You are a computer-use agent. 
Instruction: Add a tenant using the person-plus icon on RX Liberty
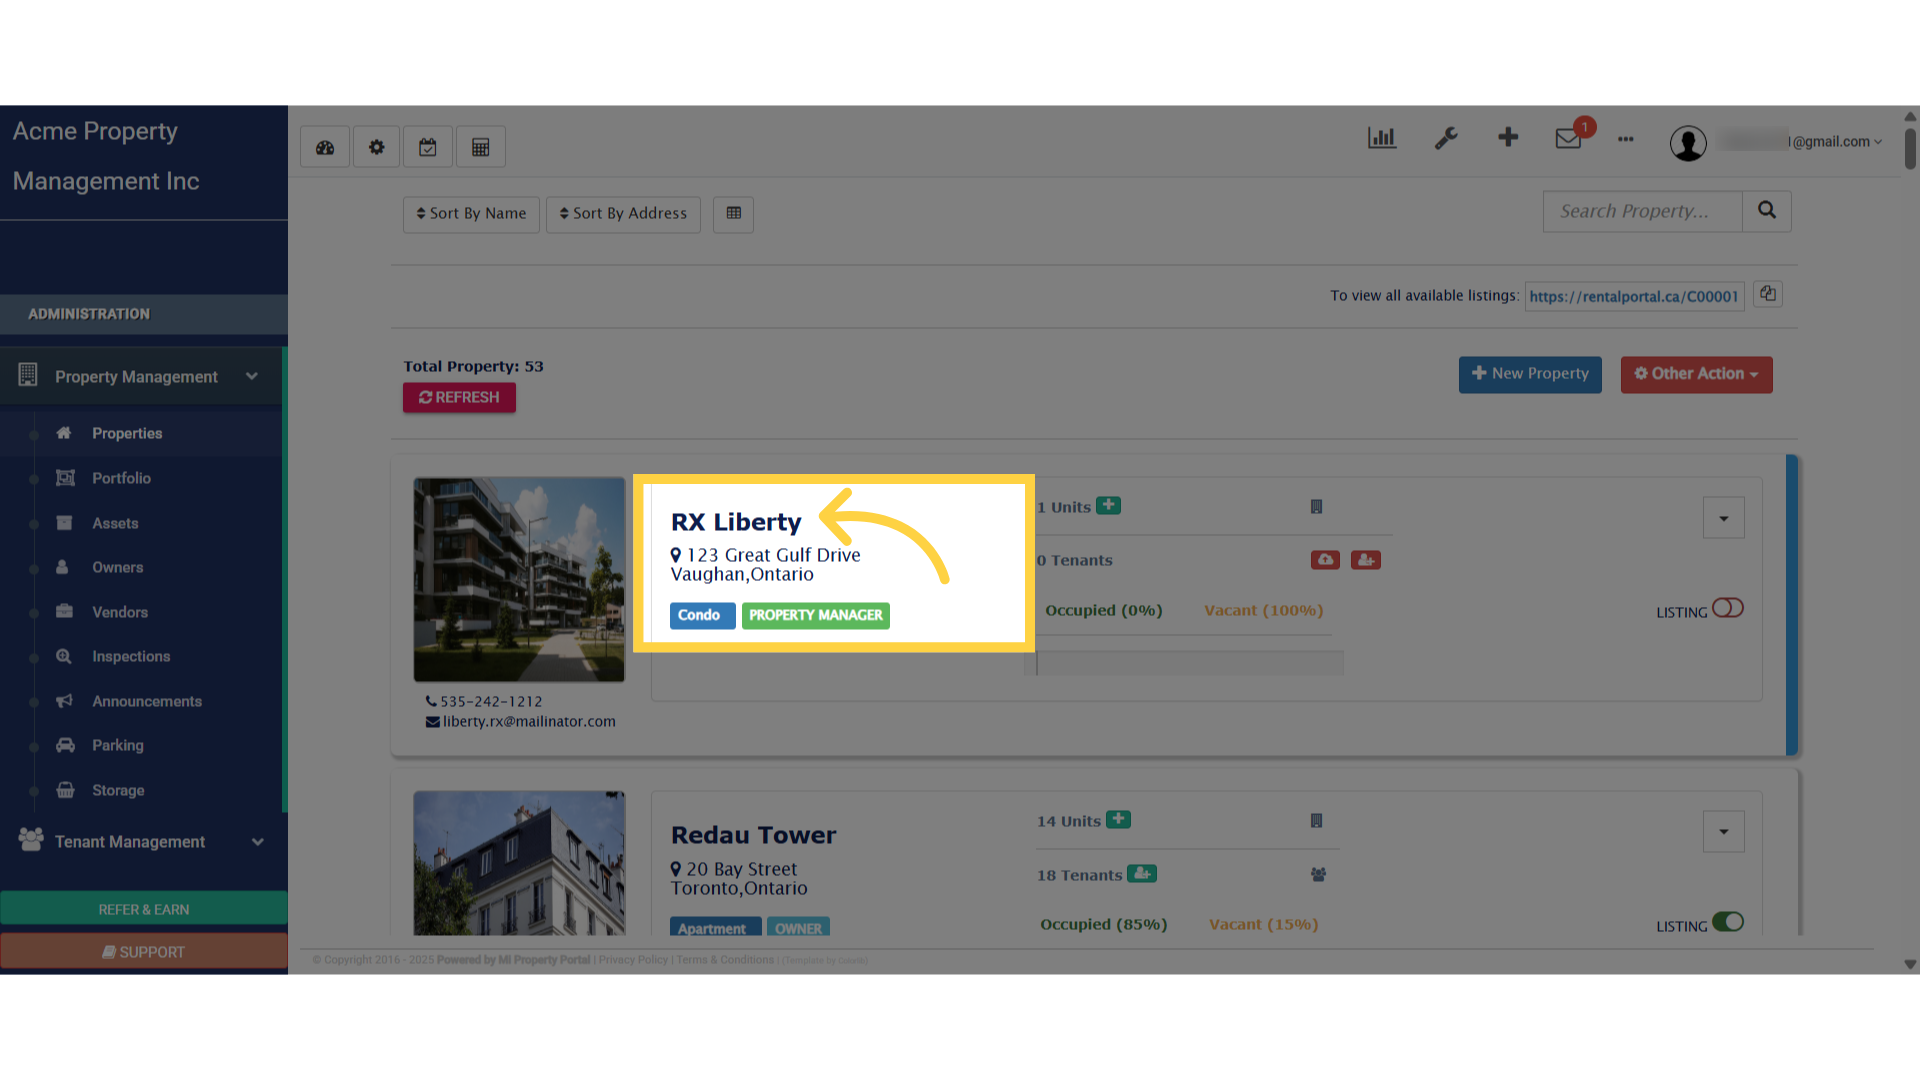(x=1366, y=559)
